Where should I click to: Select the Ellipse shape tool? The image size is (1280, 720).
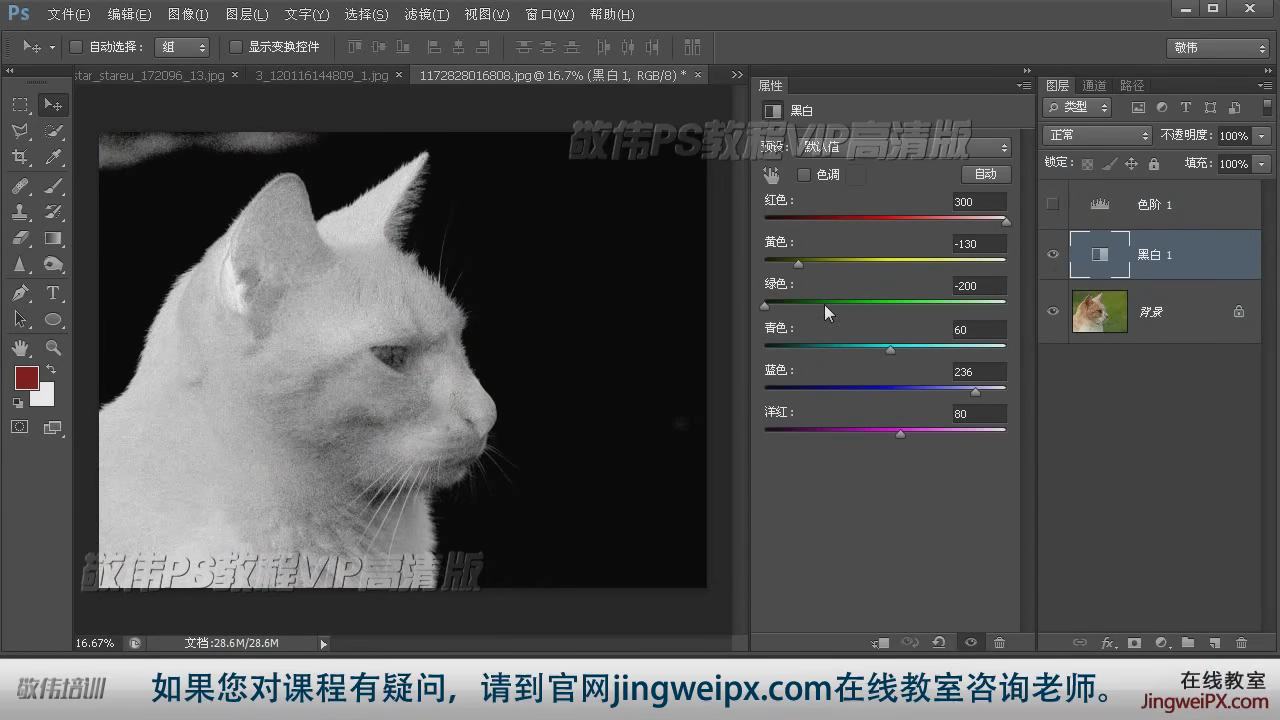click(54, 320)
